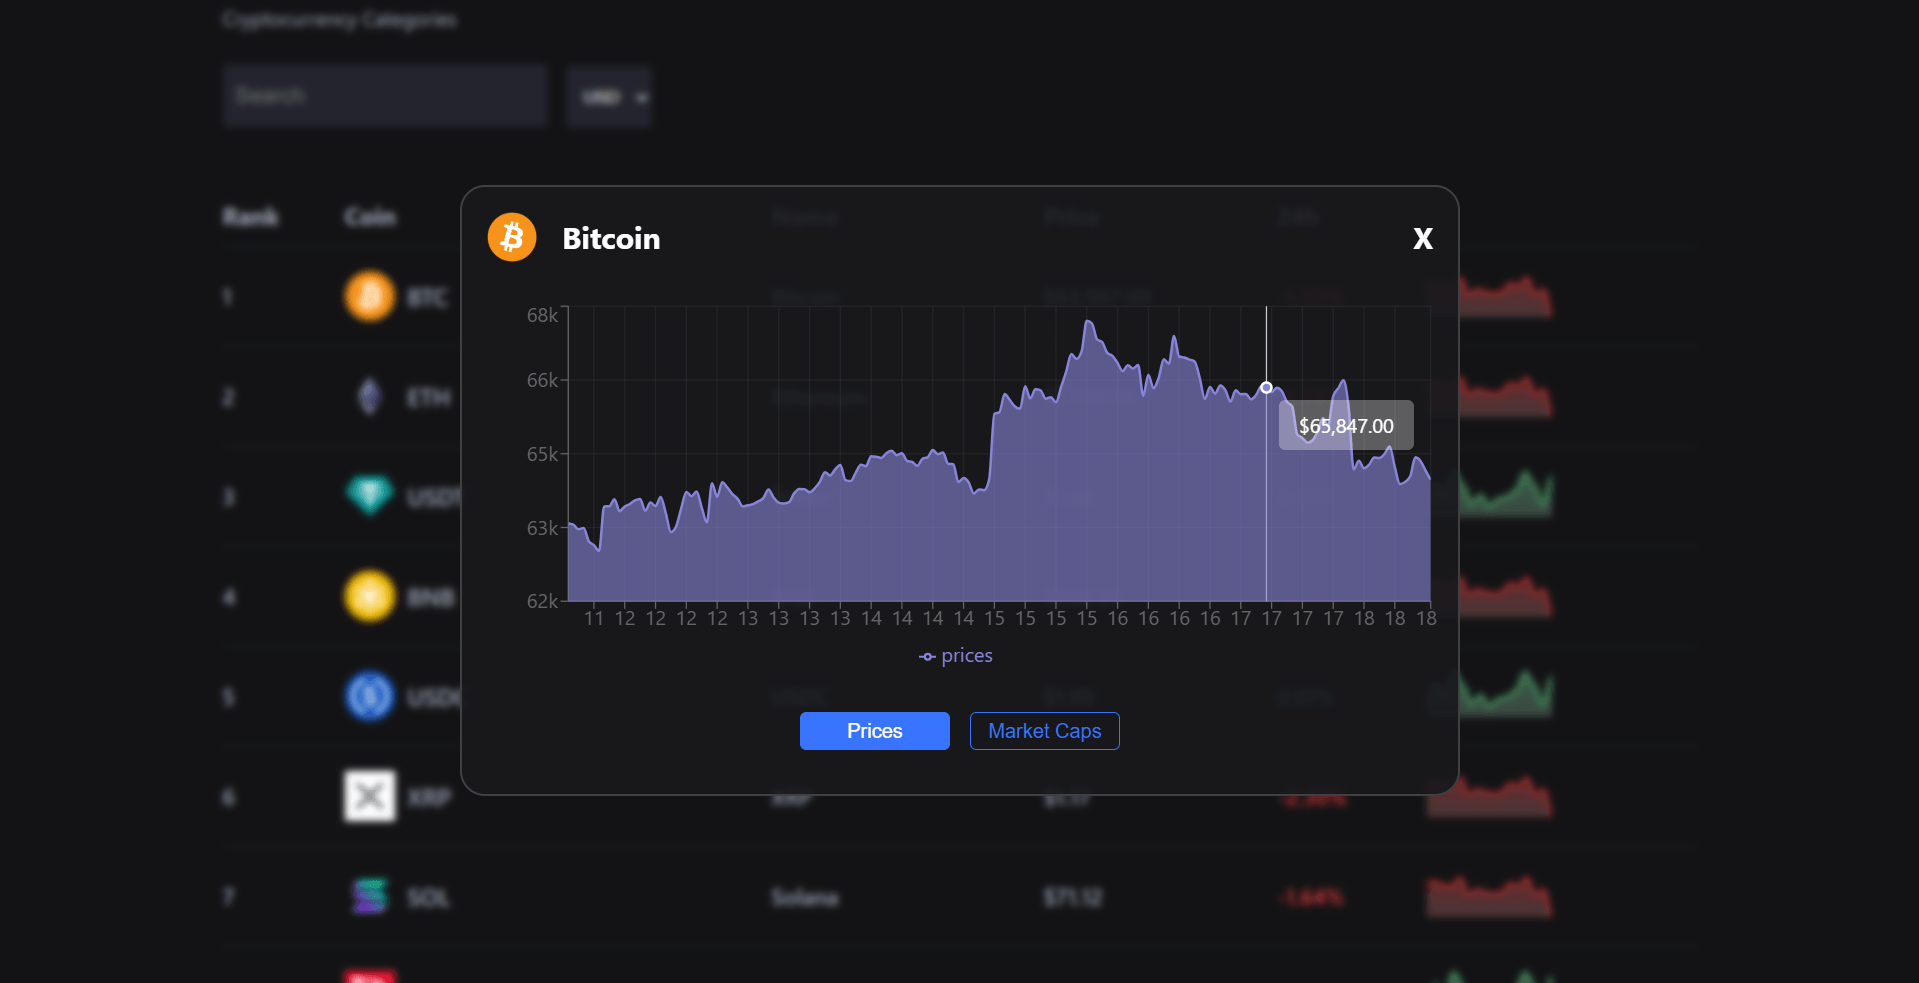
Task: Switch chart to Market Caps
Action: tap(1044, 731)
